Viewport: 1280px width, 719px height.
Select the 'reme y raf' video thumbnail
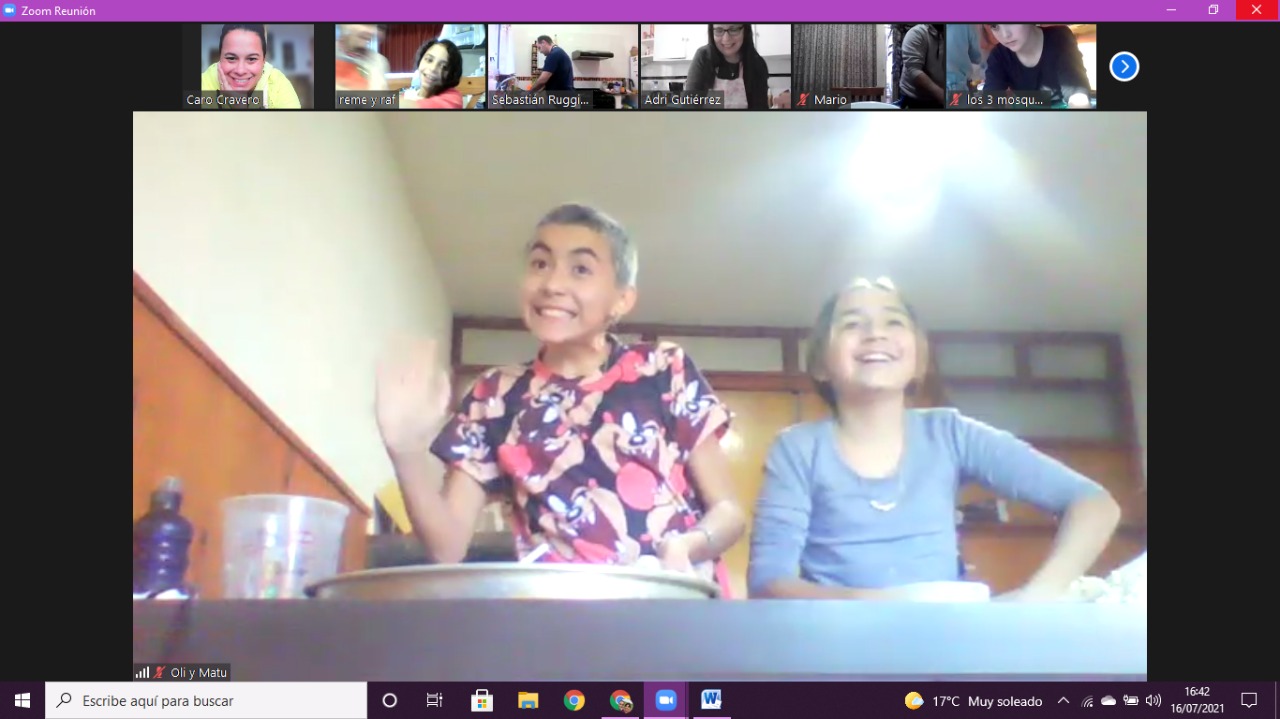[410, 66]
